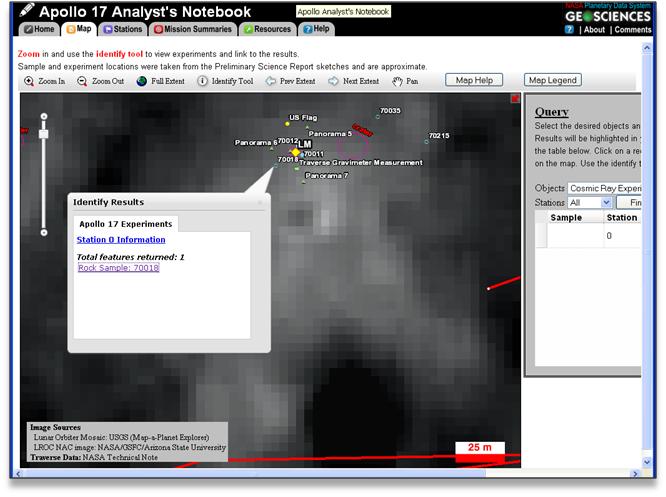Click the Comments link in header

tap(633, 30)
